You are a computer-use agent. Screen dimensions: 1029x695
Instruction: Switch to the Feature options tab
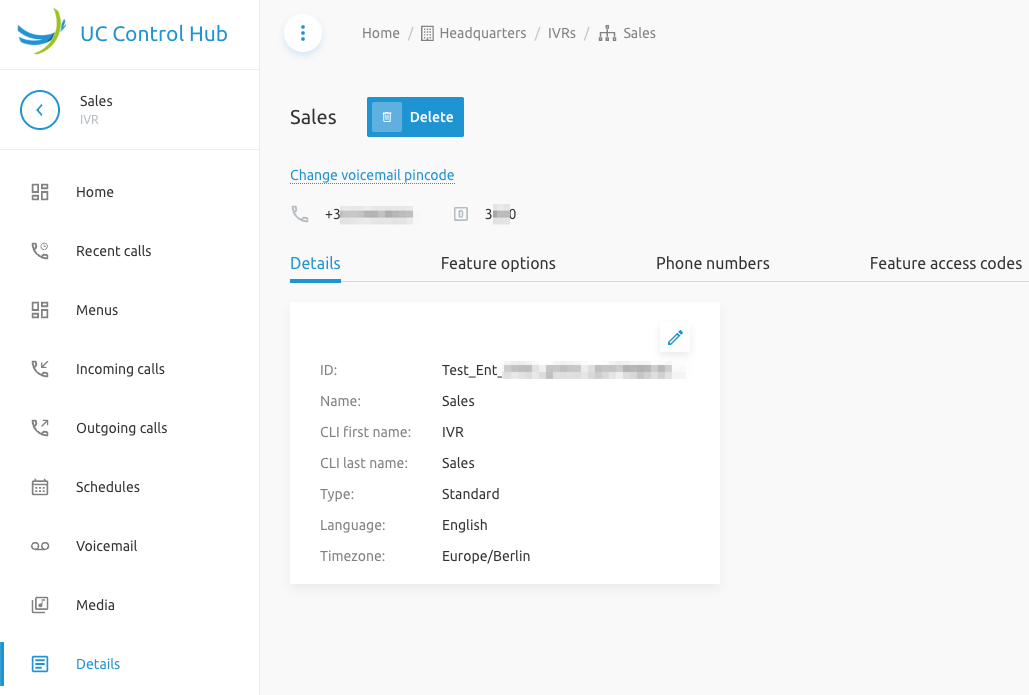pos(498,264)
